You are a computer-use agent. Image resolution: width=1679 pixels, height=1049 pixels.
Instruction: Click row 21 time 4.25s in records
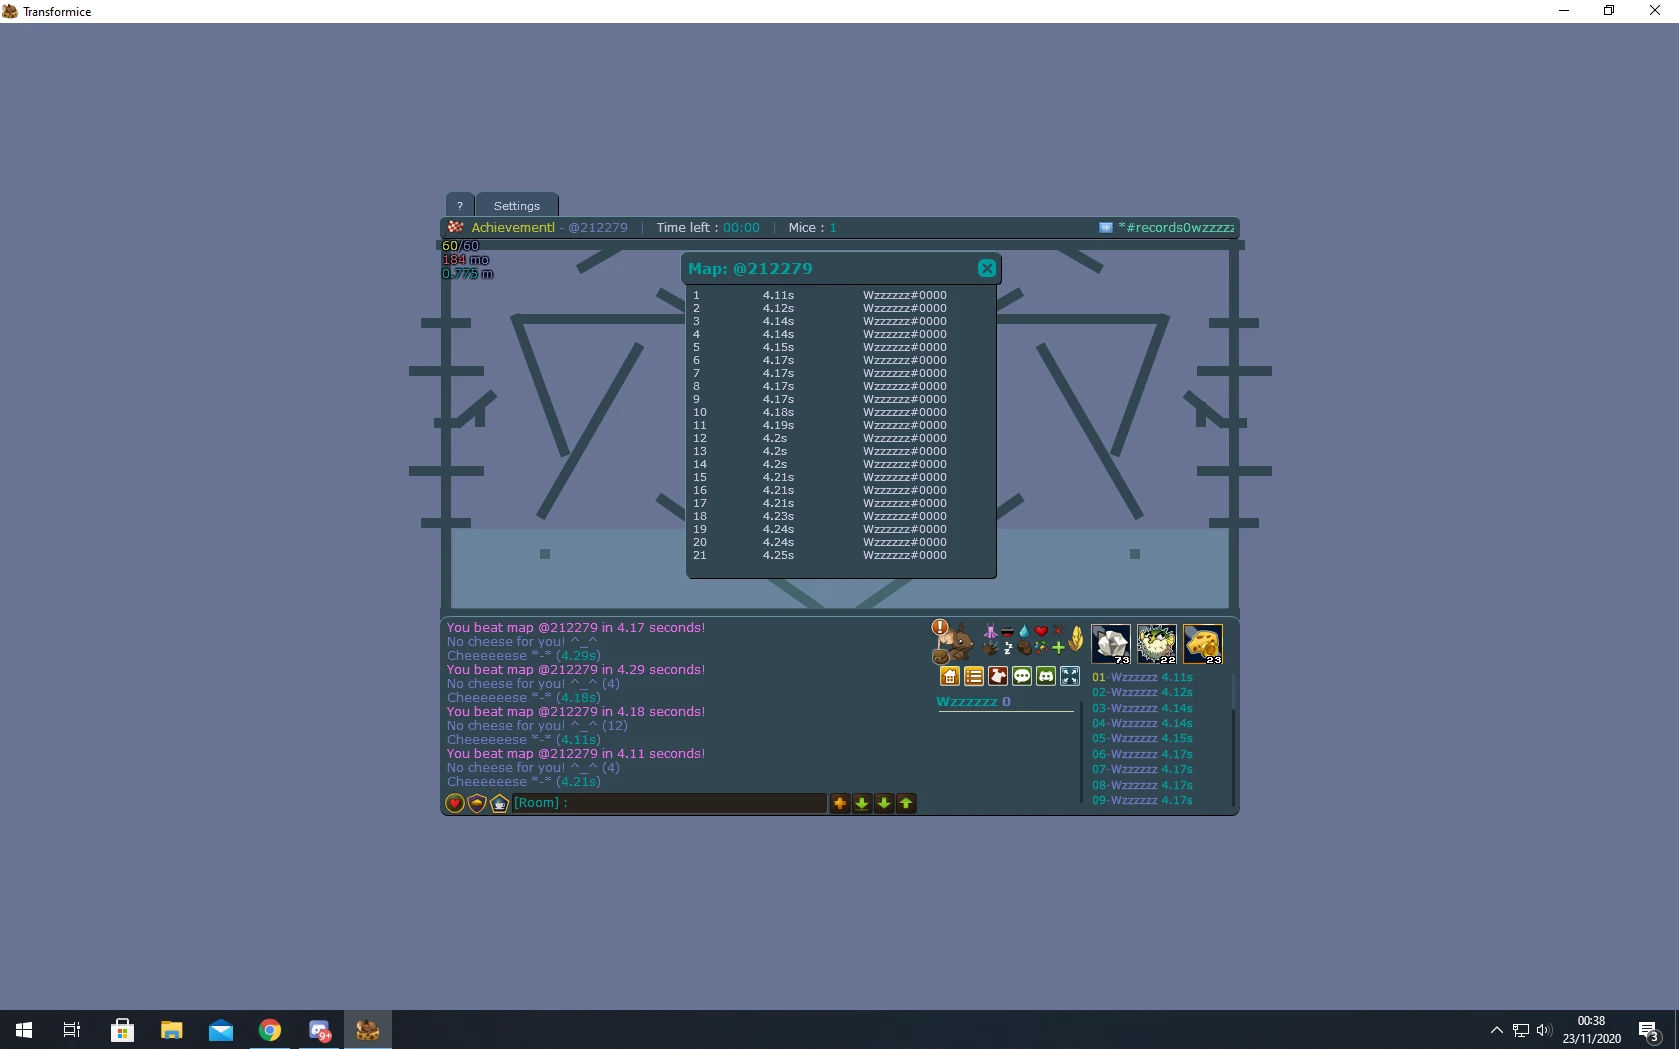click(778, 555)
